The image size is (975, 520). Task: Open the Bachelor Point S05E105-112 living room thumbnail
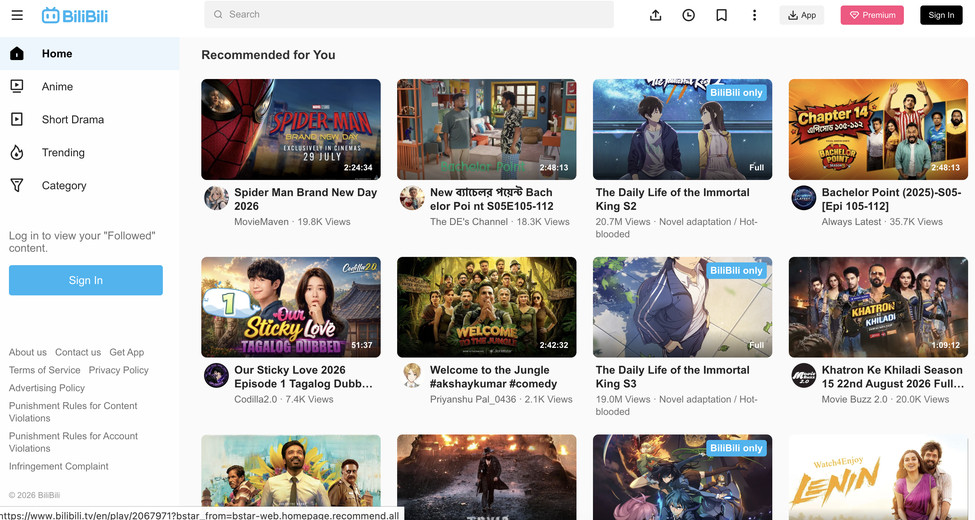point(487,129)
